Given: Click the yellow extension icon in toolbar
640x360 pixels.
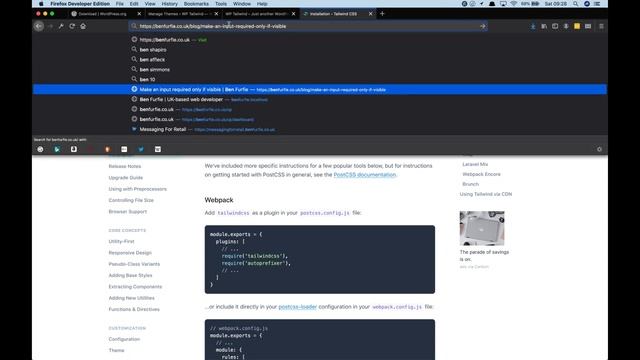Looking at the screenshot, I should pyautogui.click(x=577, y=26).
